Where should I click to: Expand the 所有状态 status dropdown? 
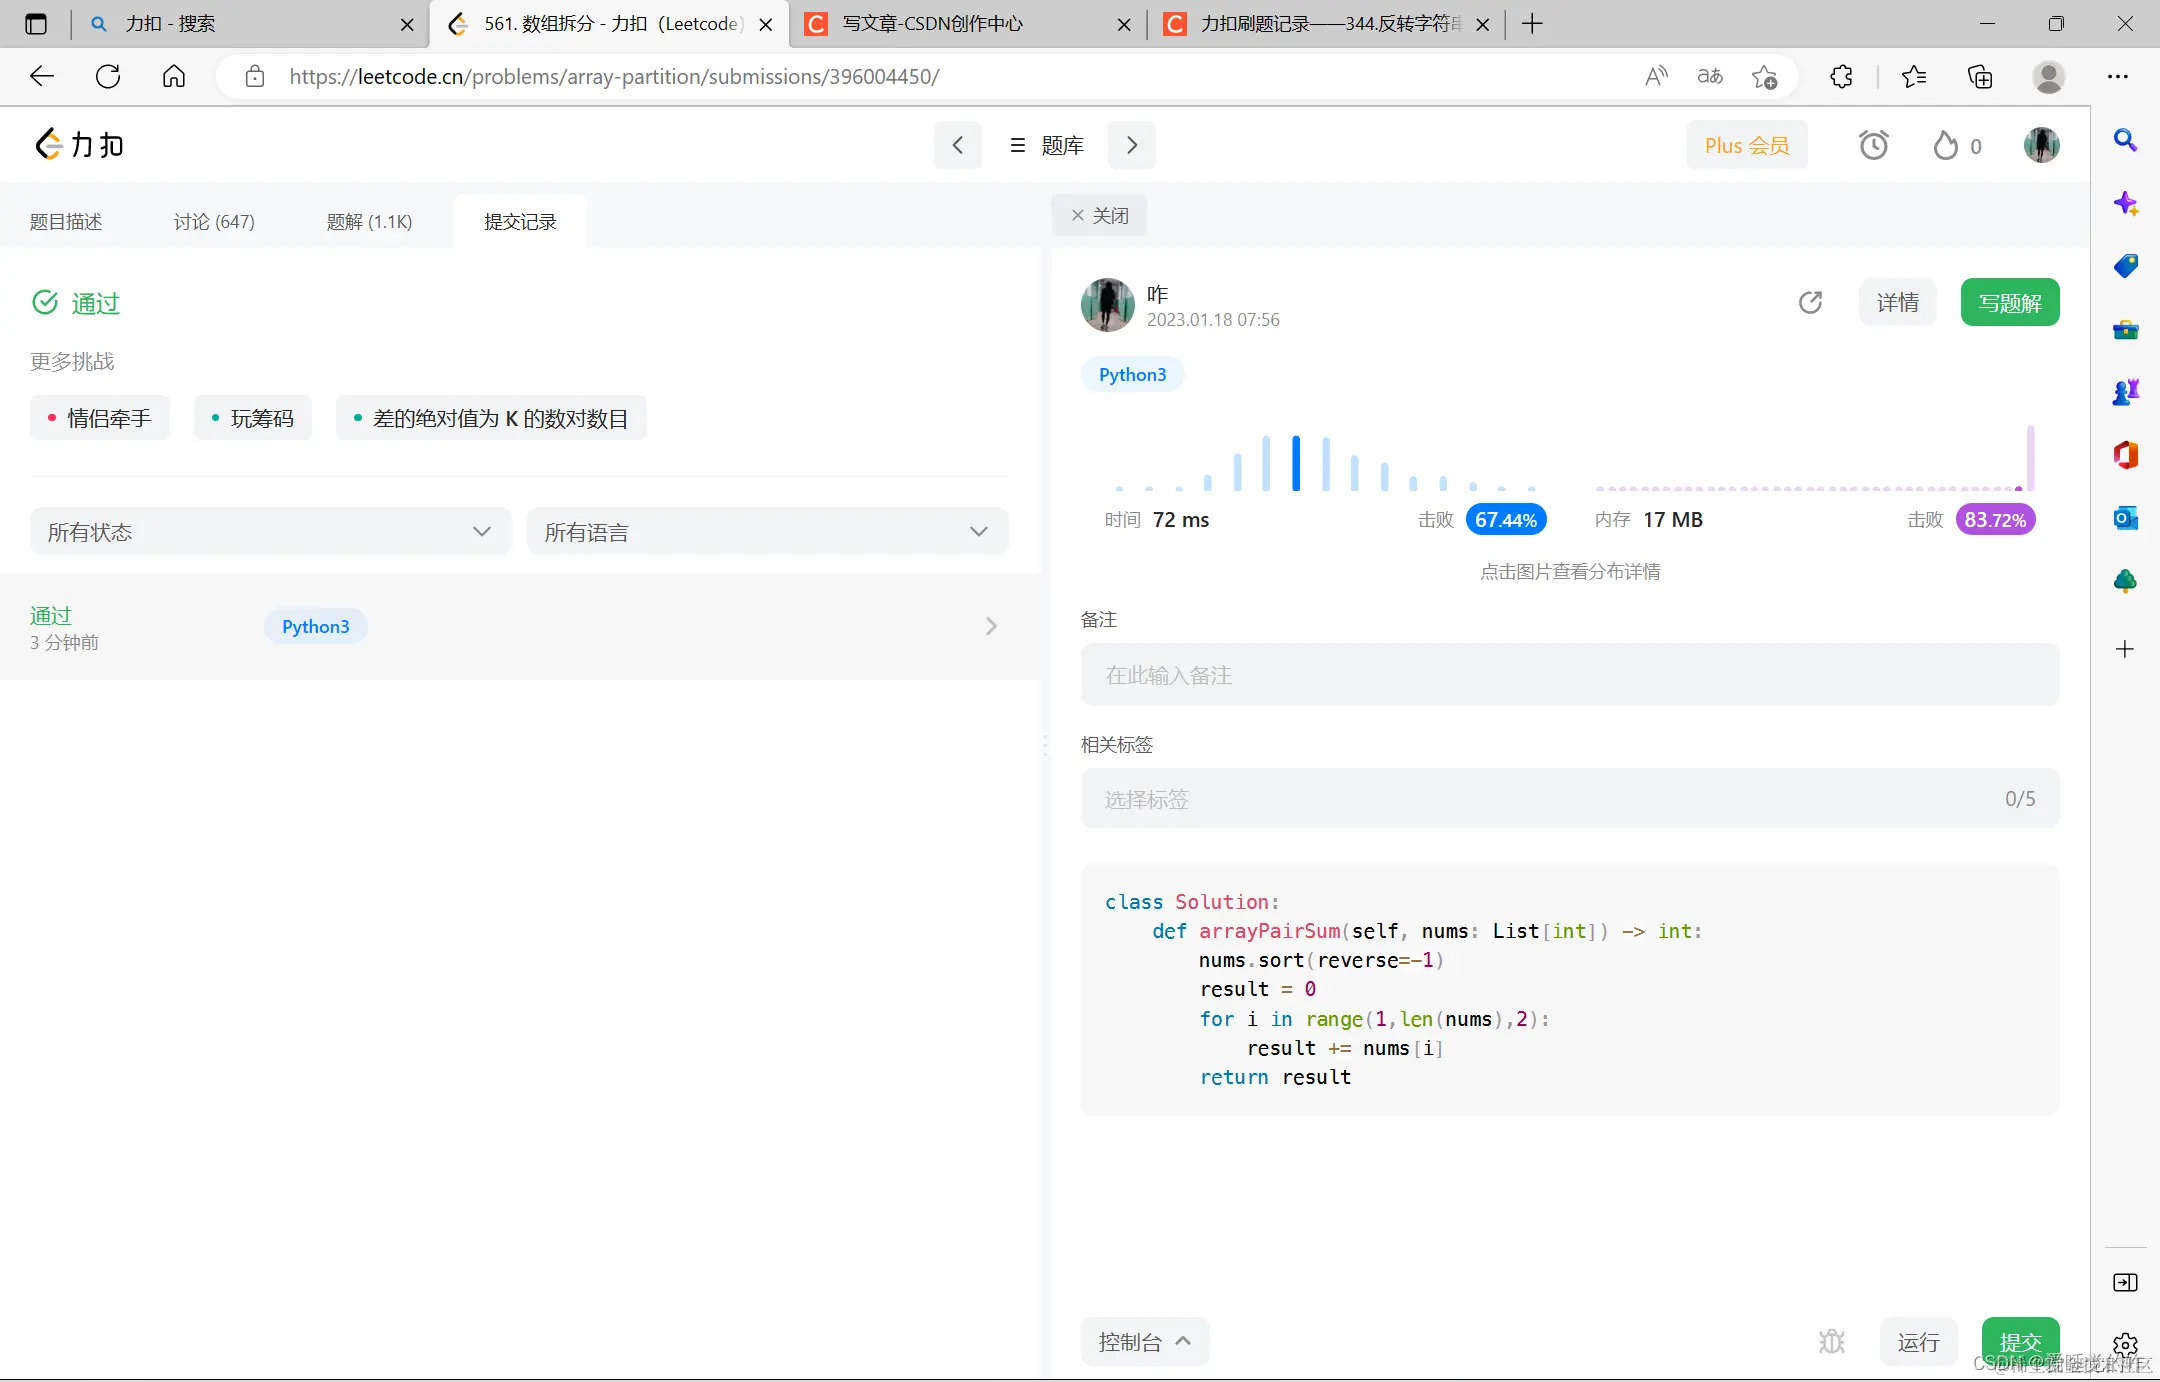click(x=270, y=531)
